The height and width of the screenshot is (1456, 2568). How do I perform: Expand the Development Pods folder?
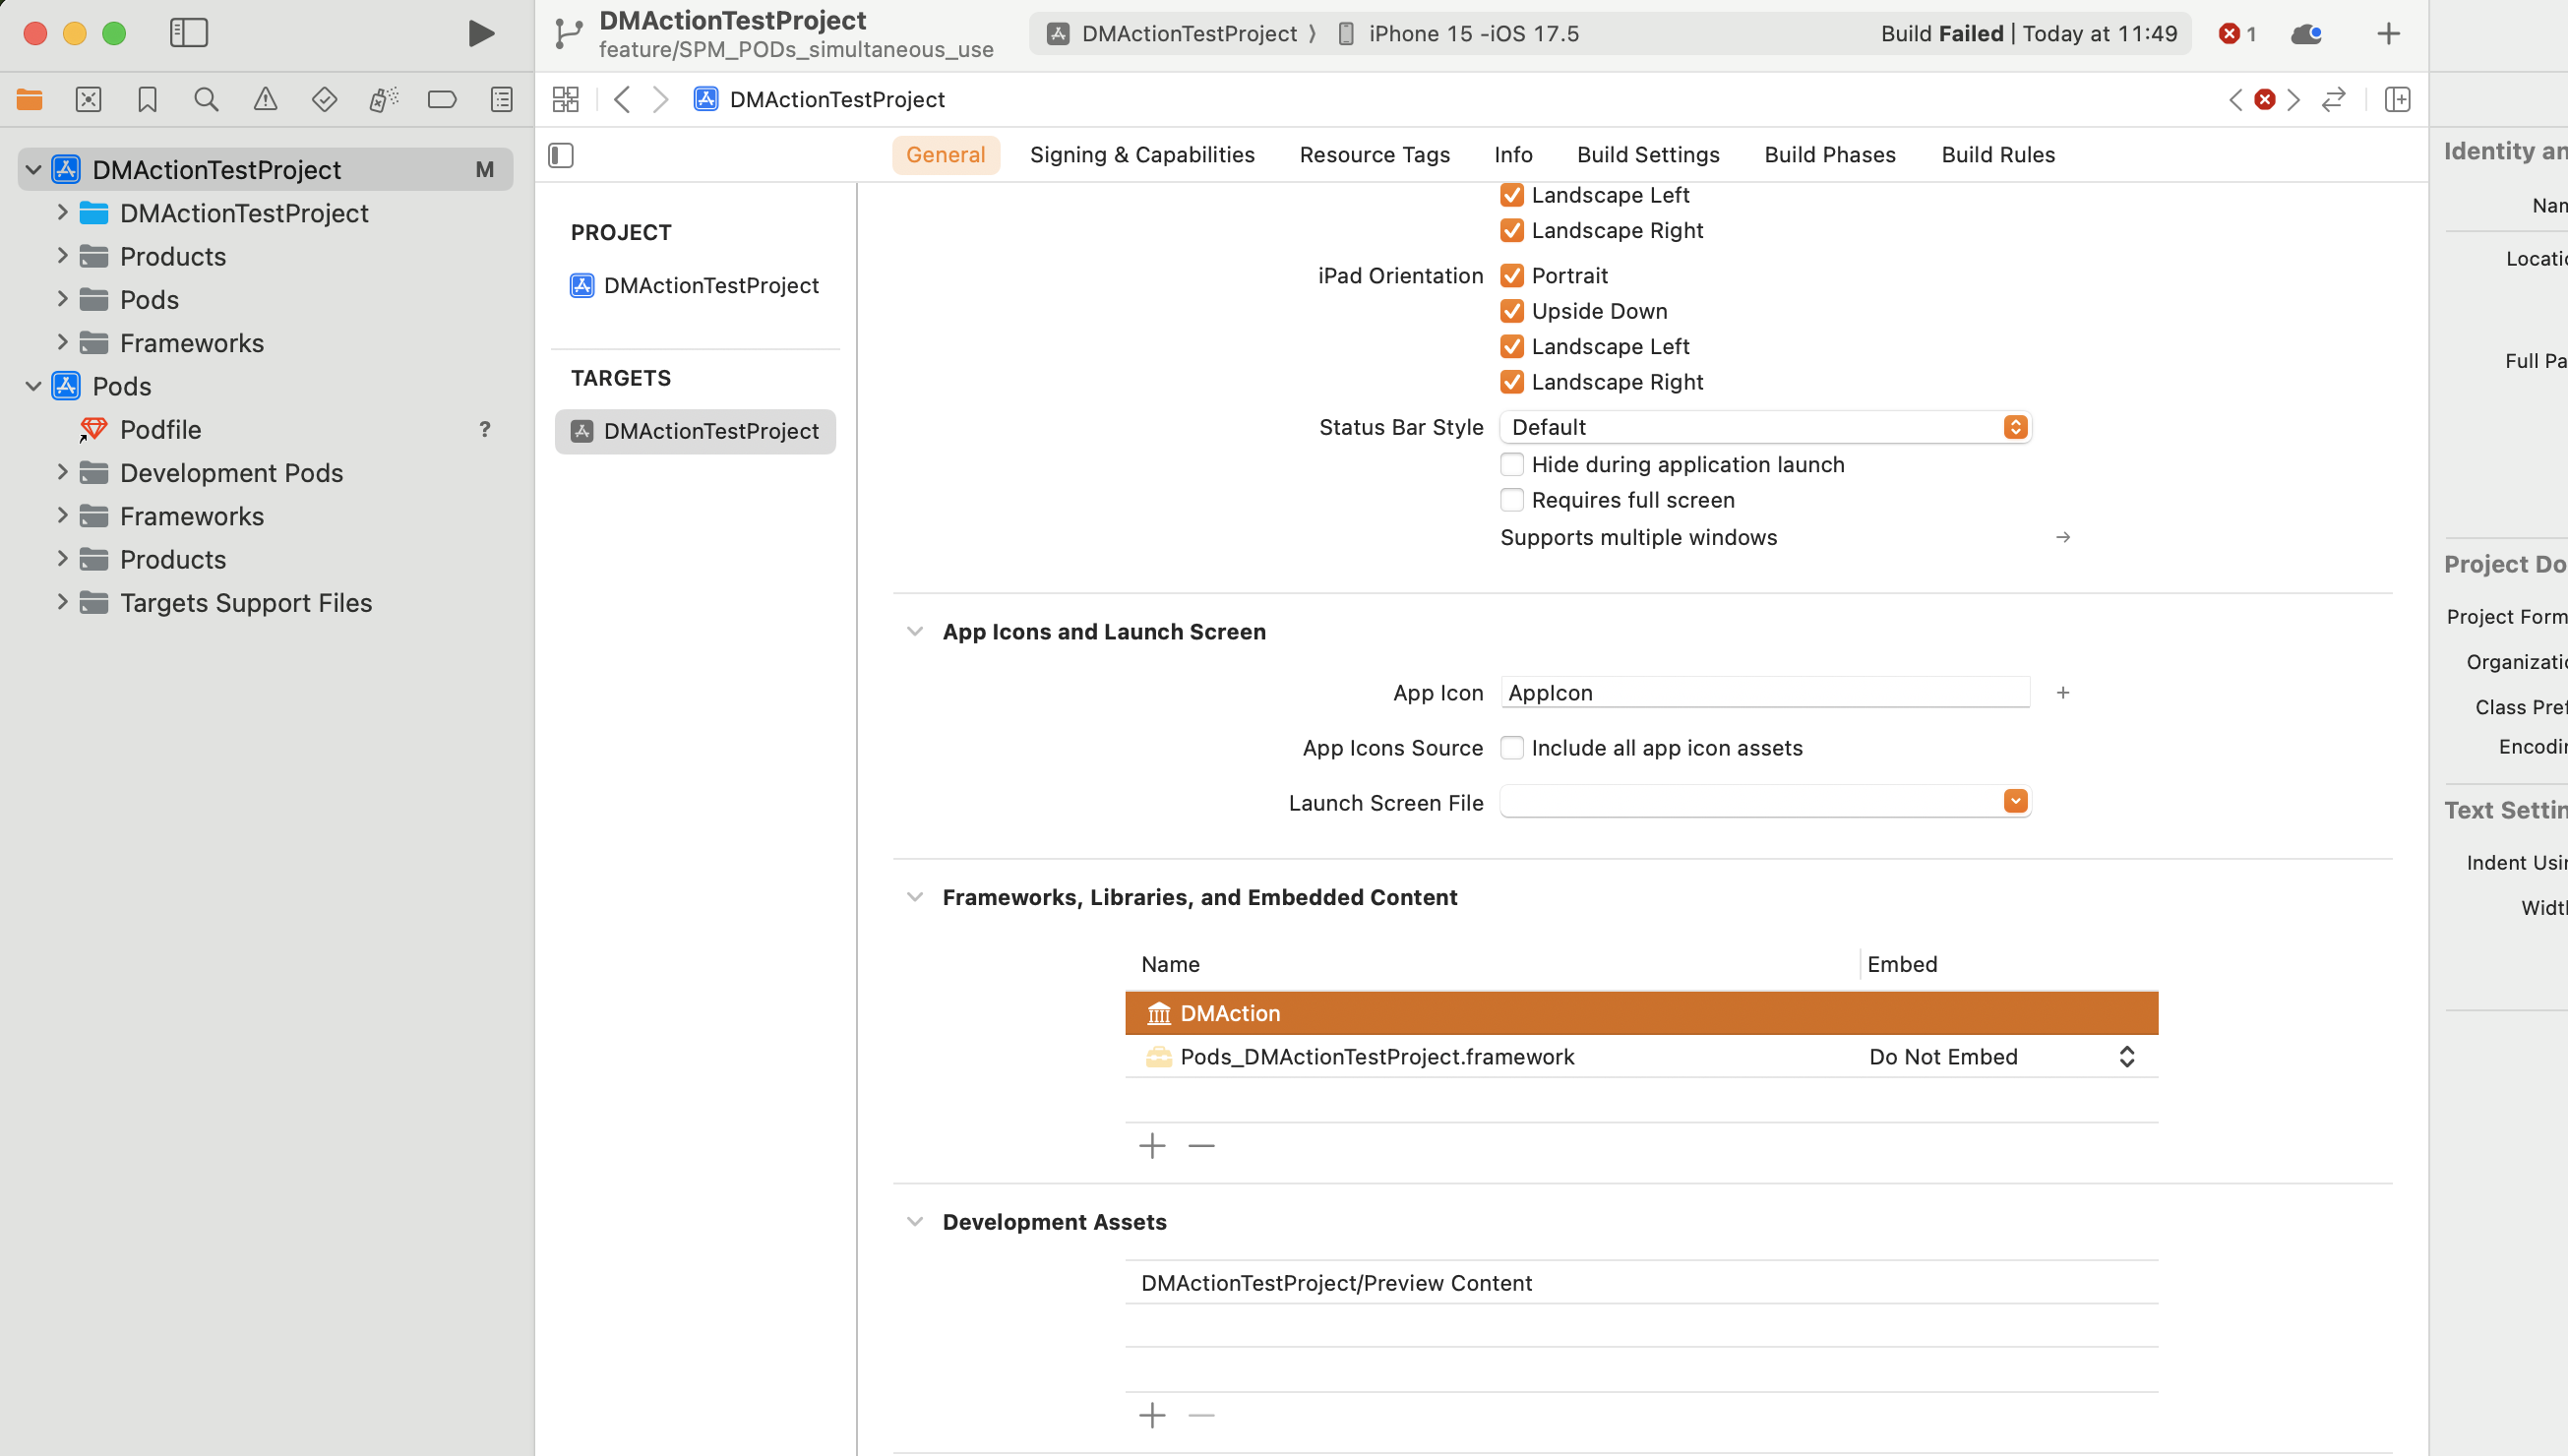pos(62,472)
